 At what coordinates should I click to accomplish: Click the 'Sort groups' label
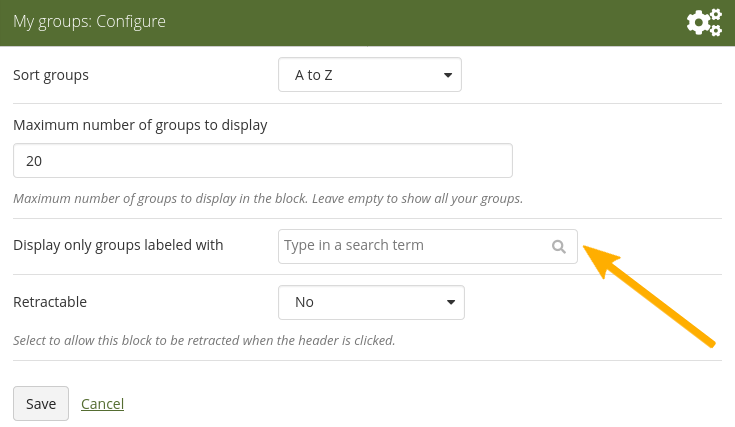pyautogui.click(x=51, y=75)
